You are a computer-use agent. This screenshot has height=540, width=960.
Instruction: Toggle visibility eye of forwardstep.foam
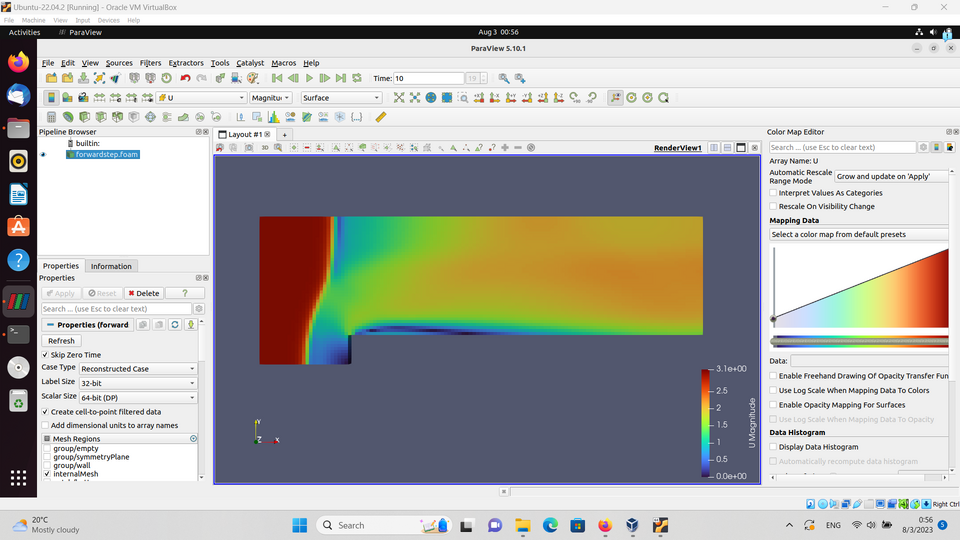point(43,154)
